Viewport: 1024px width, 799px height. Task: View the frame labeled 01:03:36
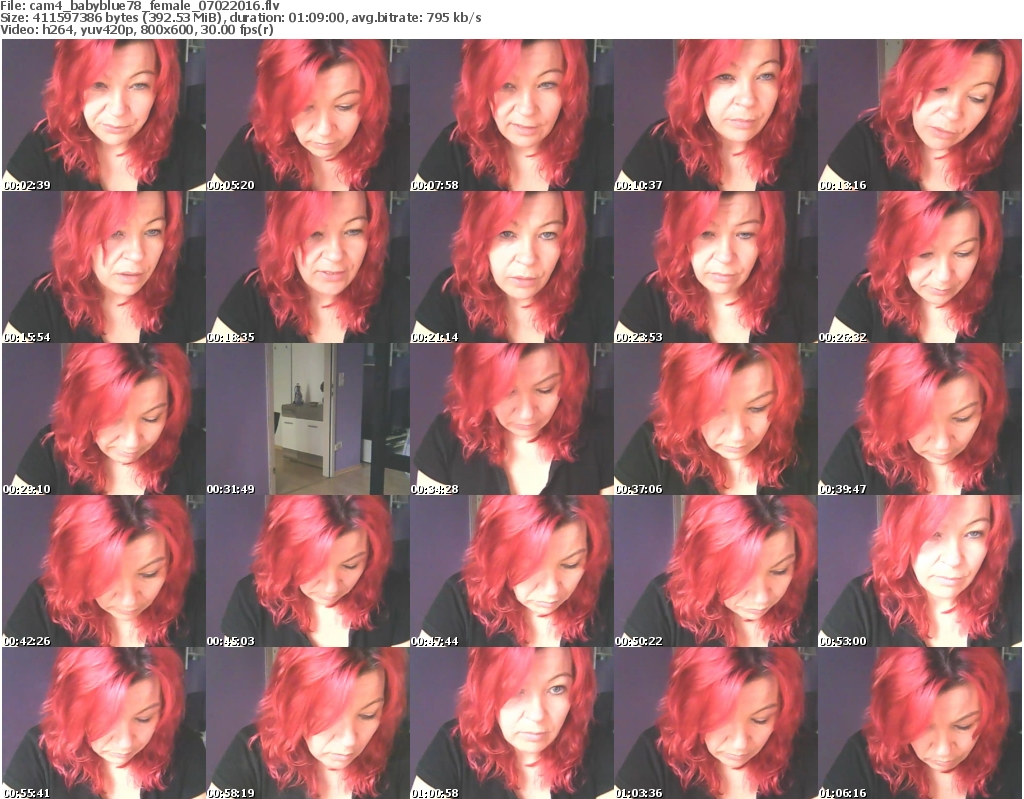716,723
